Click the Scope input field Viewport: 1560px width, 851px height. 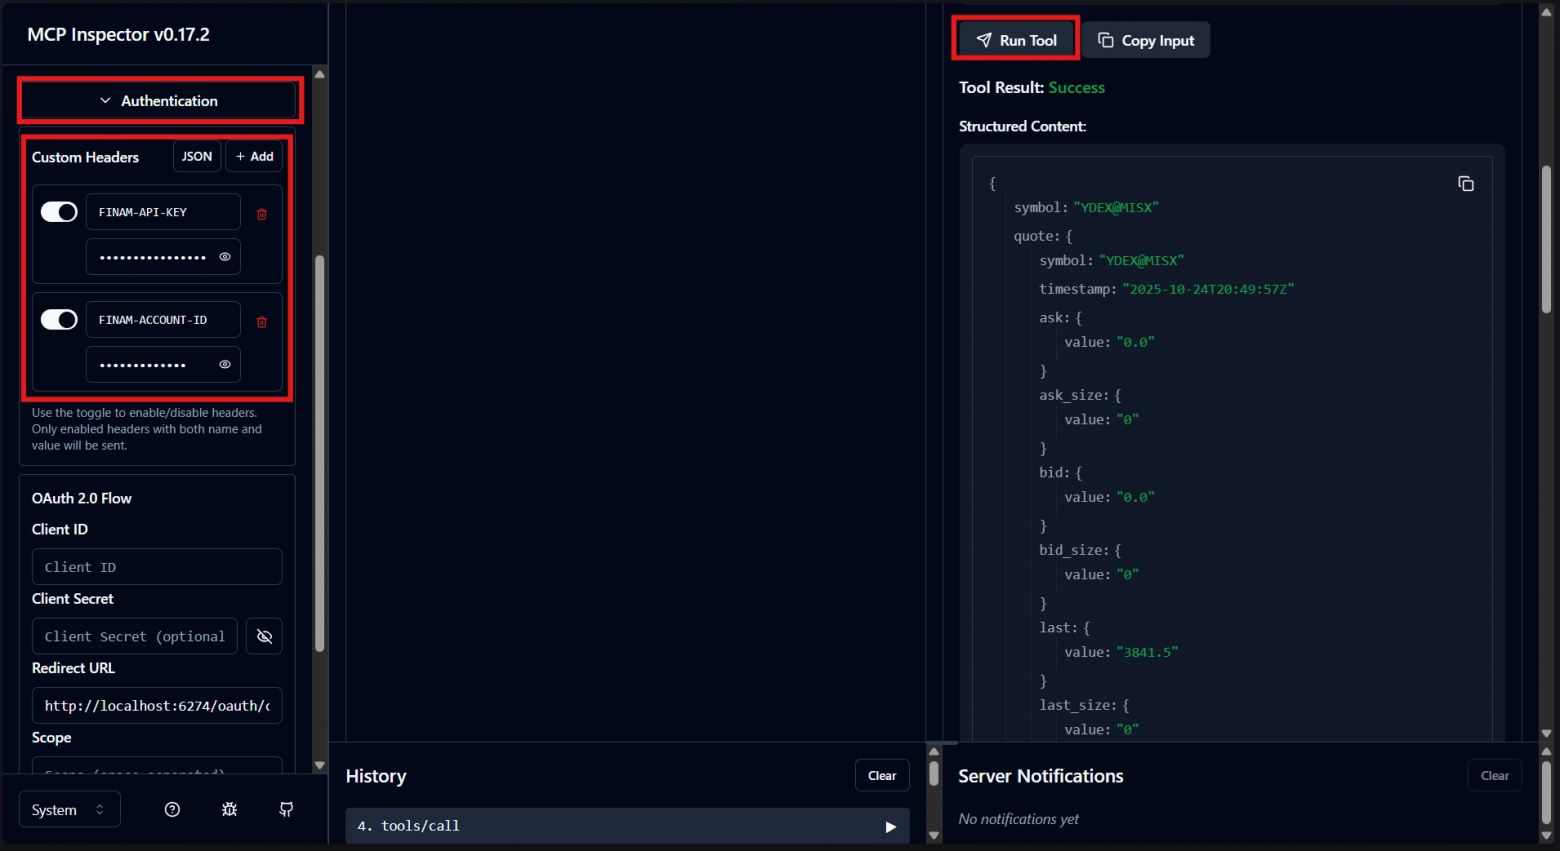coord(157,766)
